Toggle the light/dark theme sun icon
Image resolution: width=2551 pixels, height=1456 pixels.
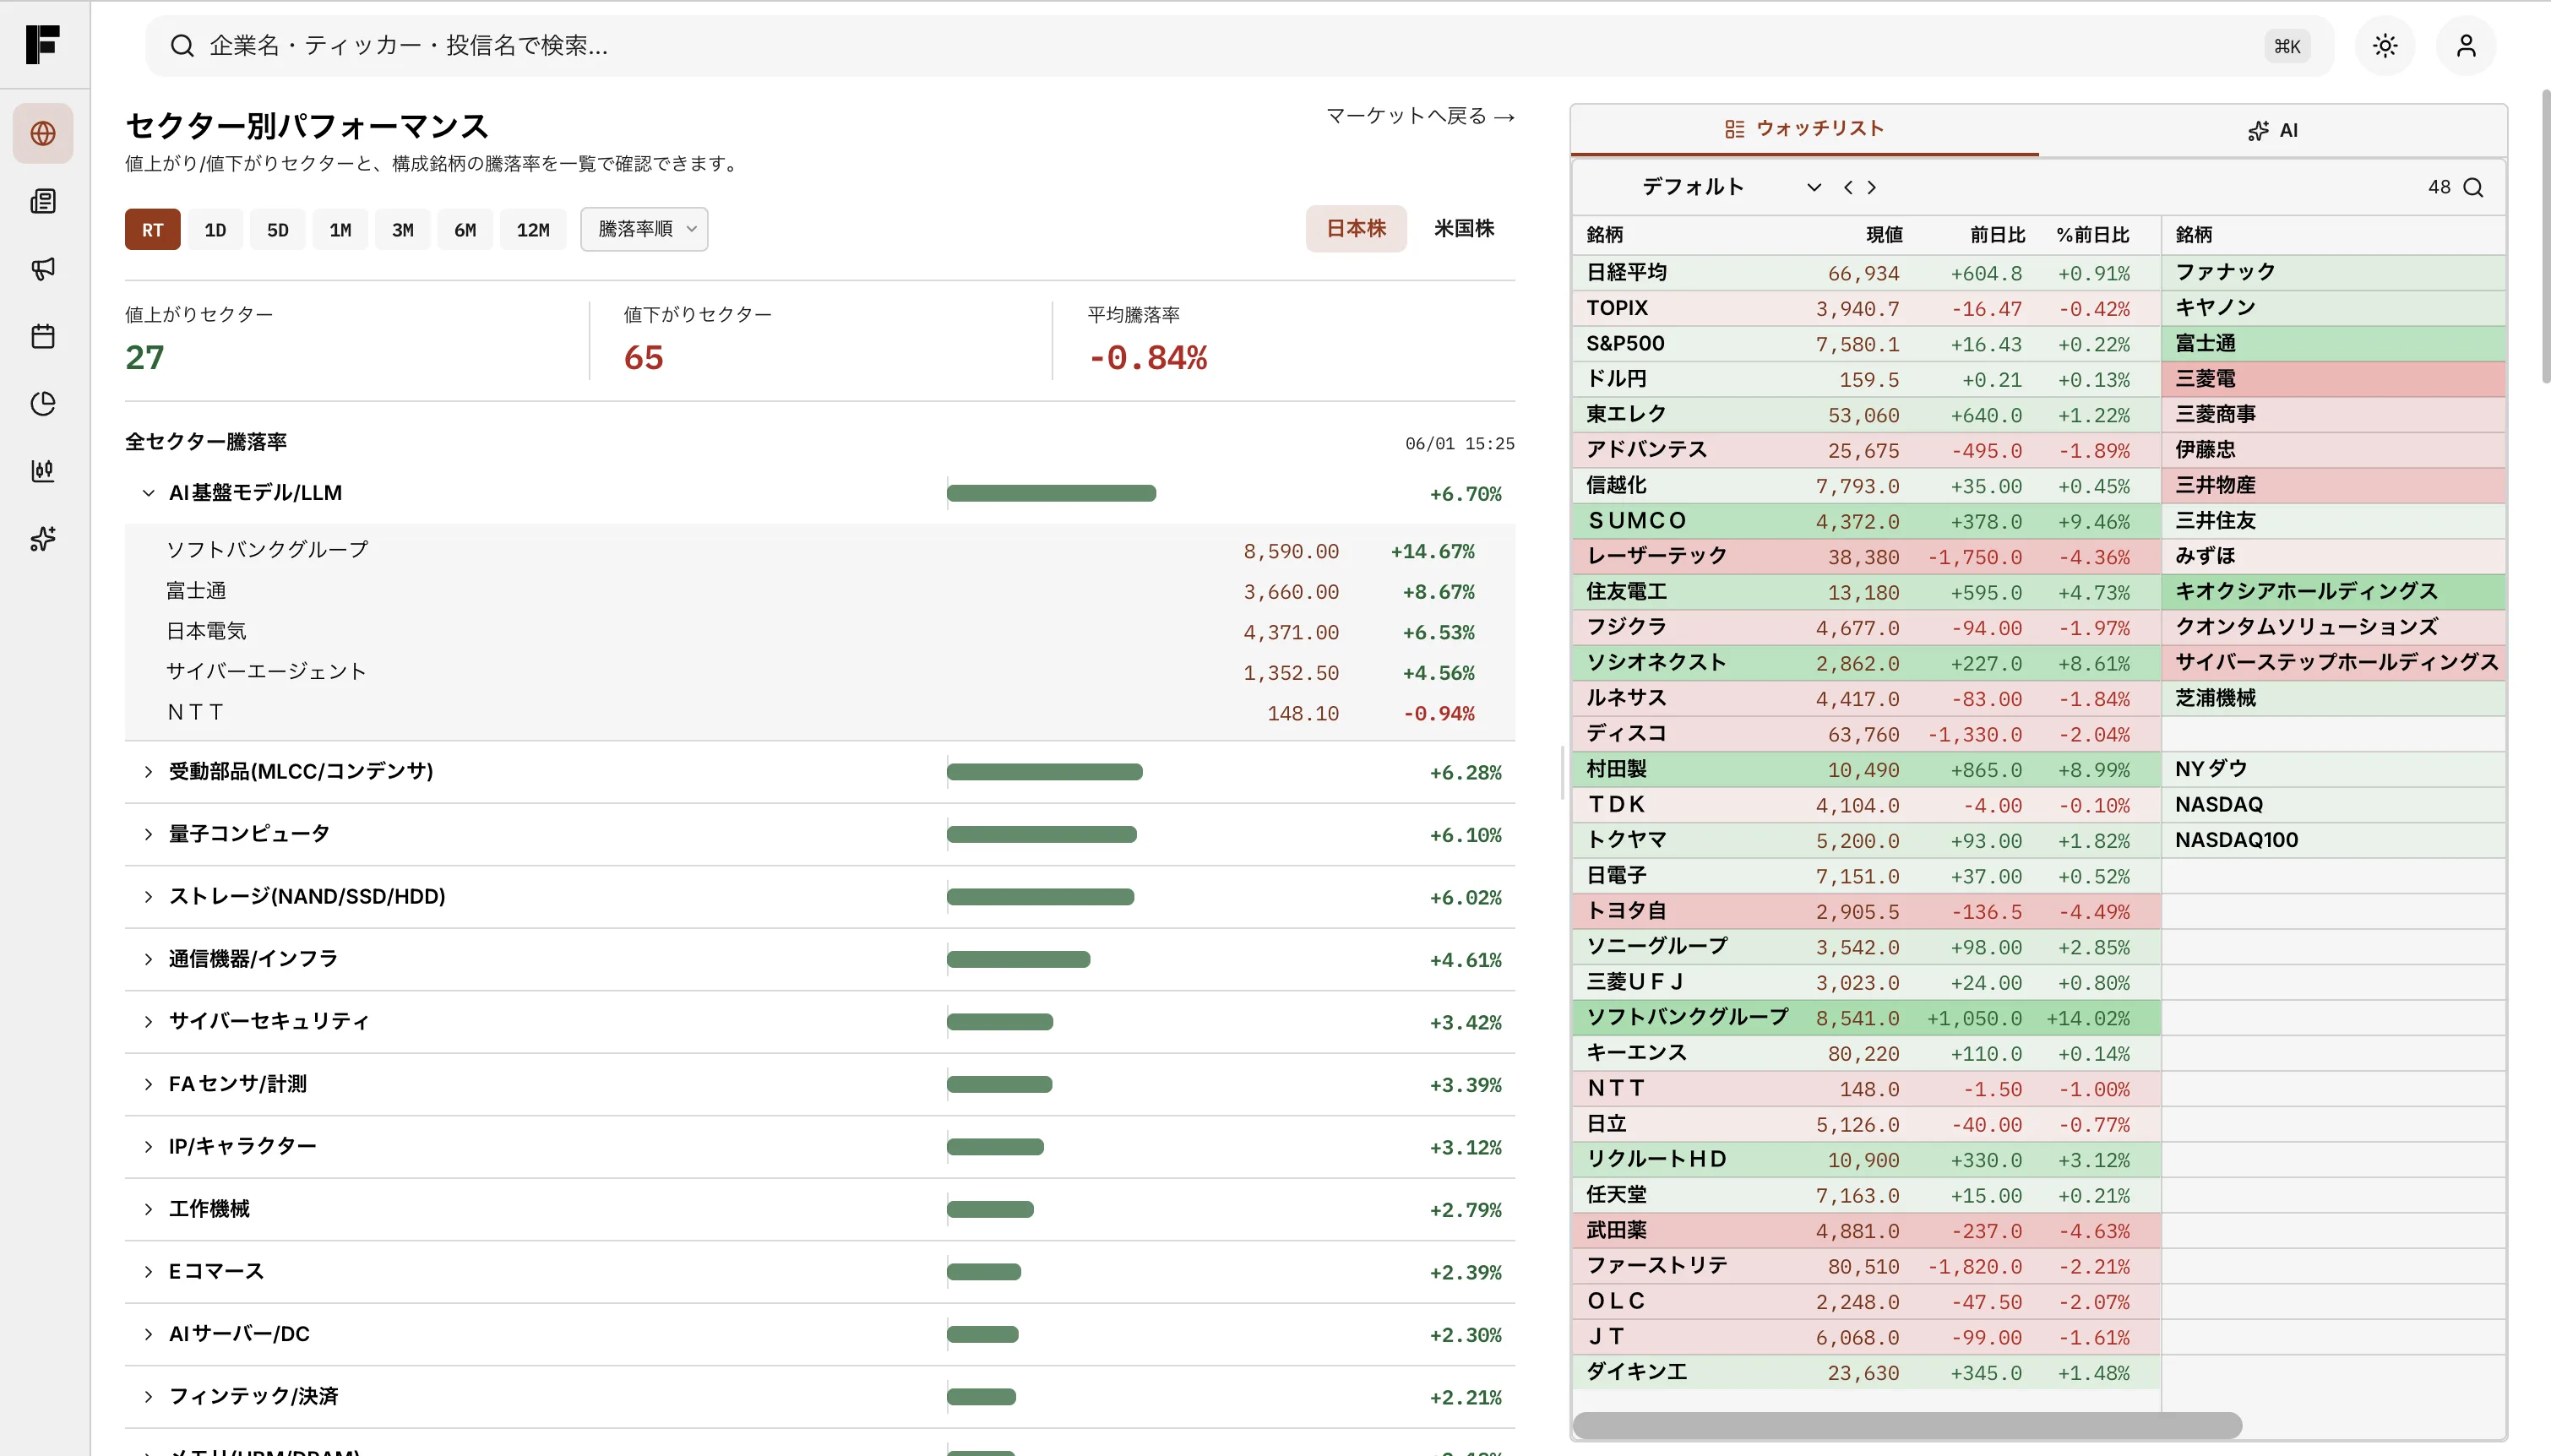click(2385, 46)
